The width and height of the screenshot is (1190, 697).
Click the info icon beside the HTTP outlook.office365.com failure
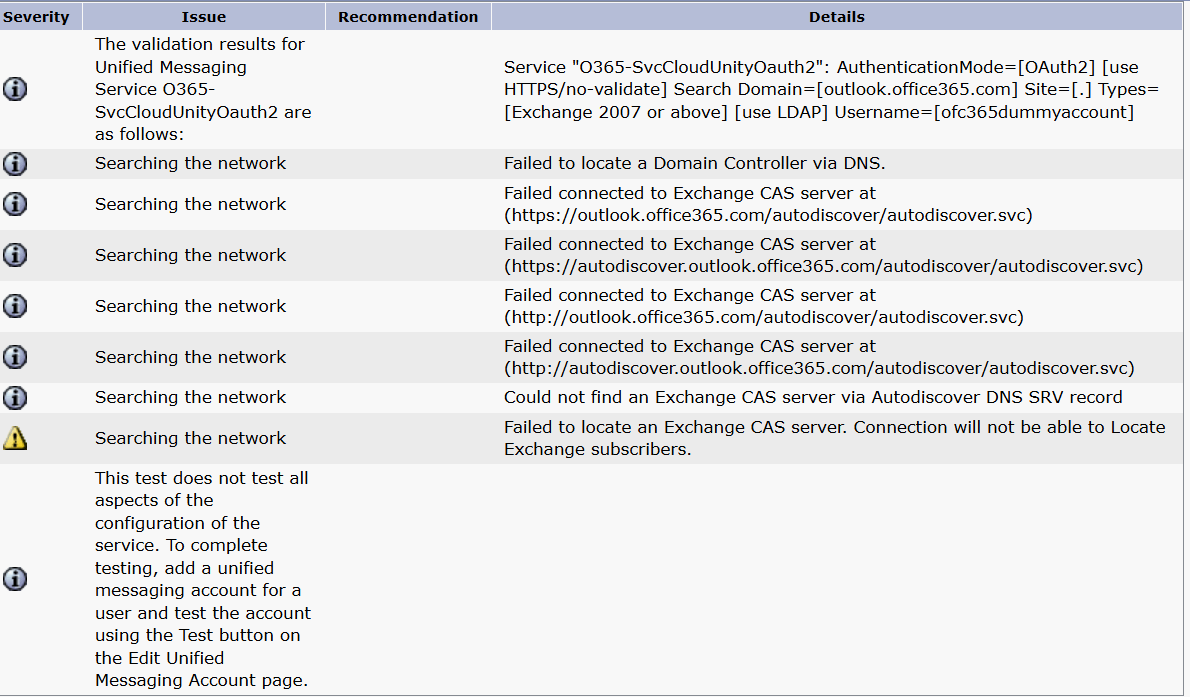click(15, 306)
